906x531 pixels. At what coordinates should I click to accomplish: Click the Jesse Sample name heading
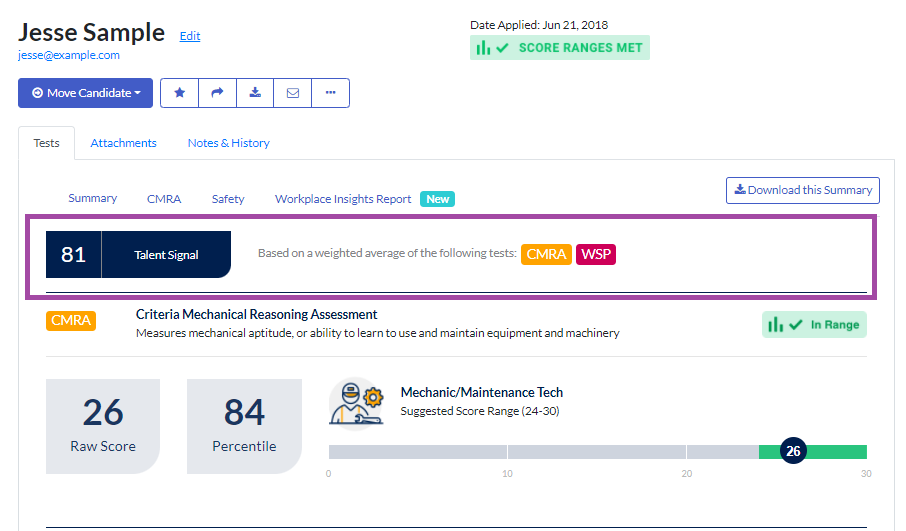pyautogui.click(x=91, y=32)
